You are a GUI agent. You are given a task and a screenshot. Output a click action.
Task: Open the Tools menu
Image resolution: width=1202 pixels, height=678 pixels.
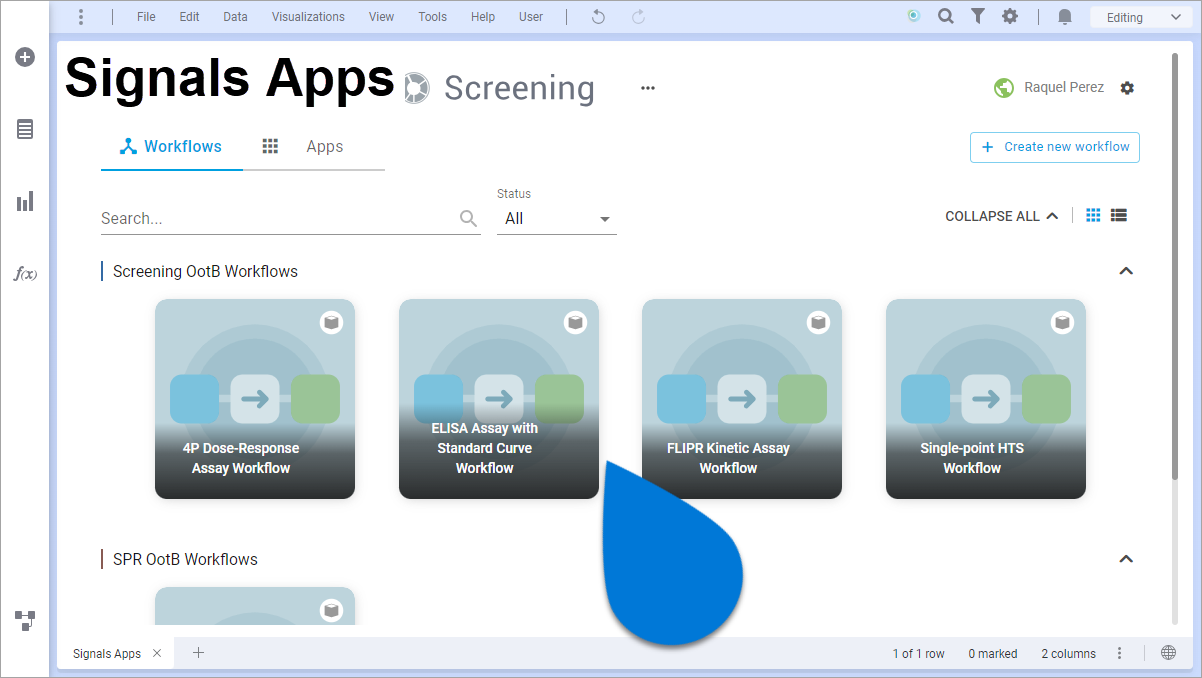point(432,16)
